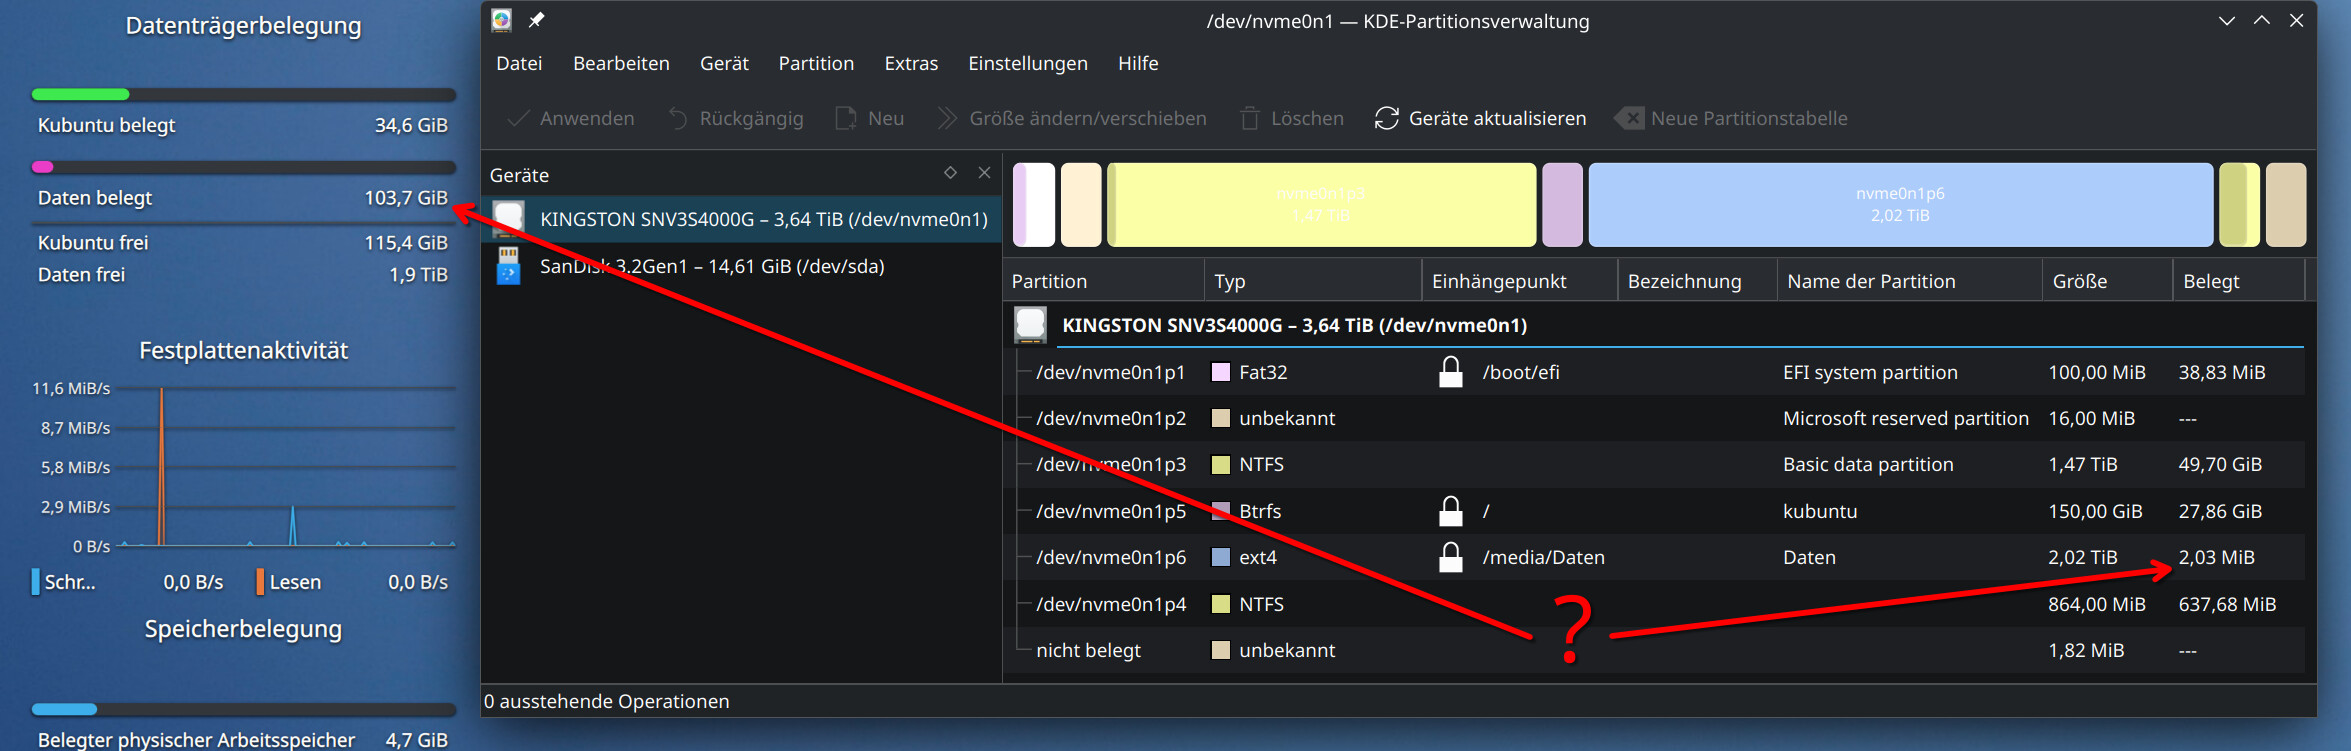Select KINGSTON SNV3S4000G in device list
Viewport: 2351px width, 751px height.
pos(763,219)
